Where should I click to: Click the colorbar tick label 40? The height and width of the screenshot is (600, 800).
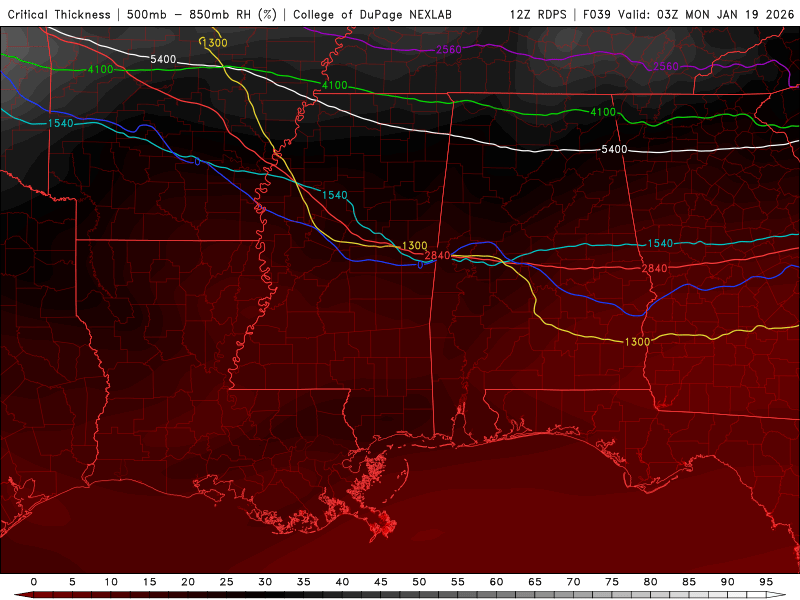(342, 582)
